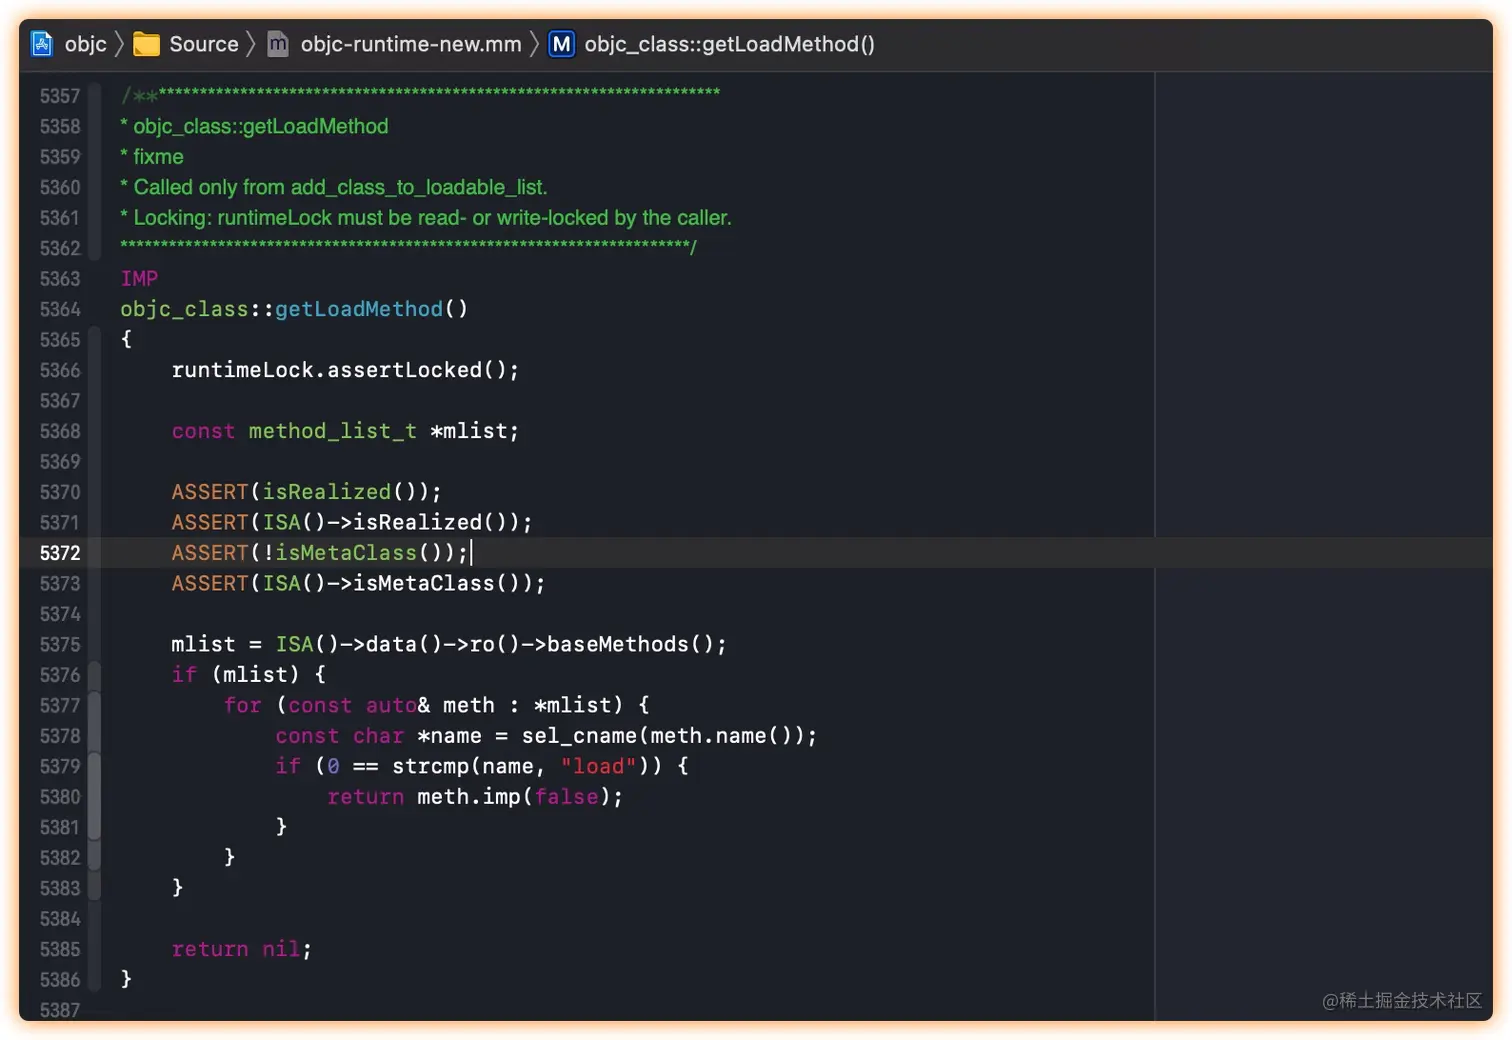
Task: Click the objc project icon in breadcrumb
Action: [42, 44]
